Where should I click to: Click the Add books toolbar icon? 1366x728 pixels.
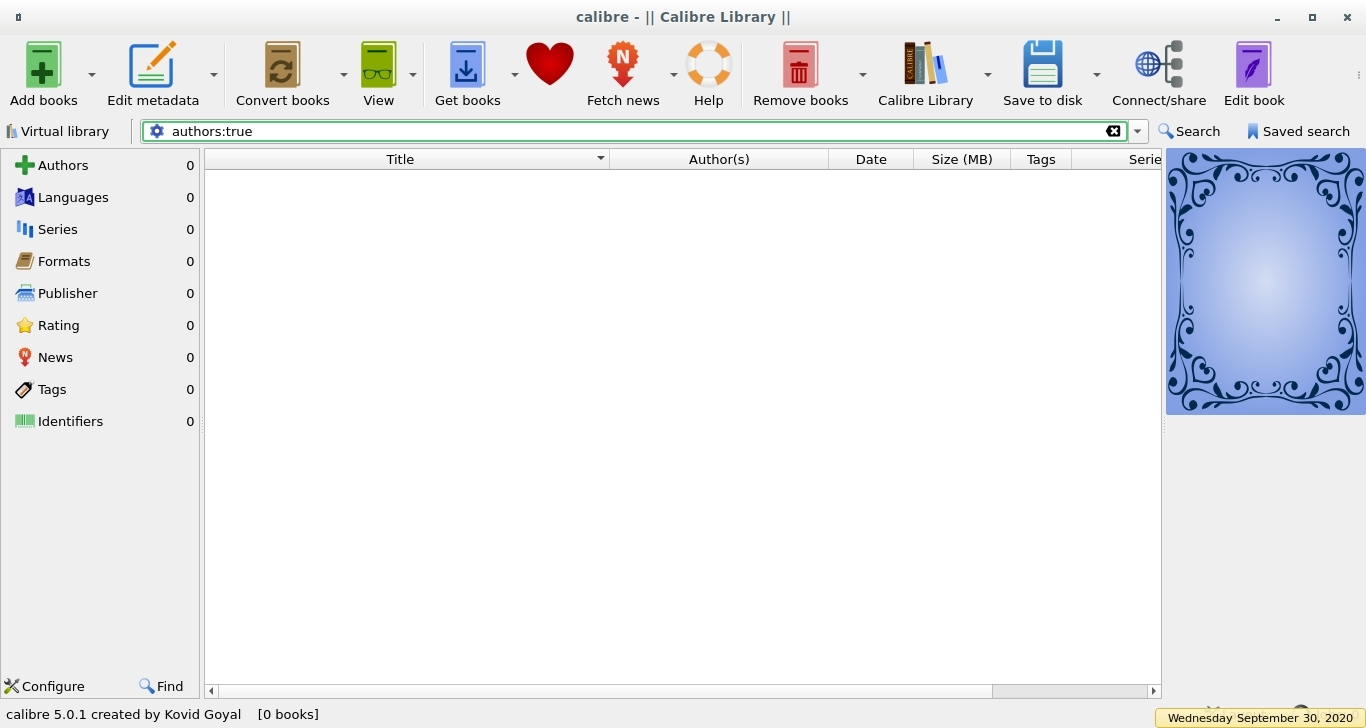coord(43,65)
